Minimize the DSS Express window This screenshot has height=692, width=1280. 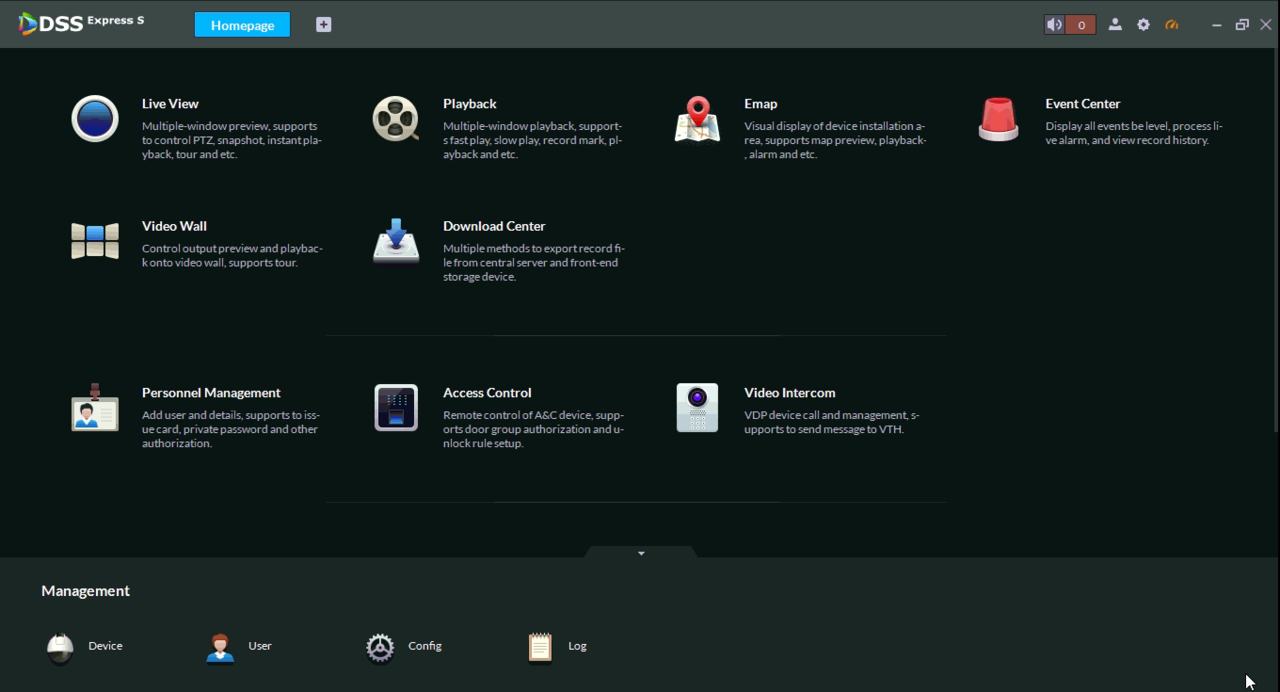pos(1217,25)
